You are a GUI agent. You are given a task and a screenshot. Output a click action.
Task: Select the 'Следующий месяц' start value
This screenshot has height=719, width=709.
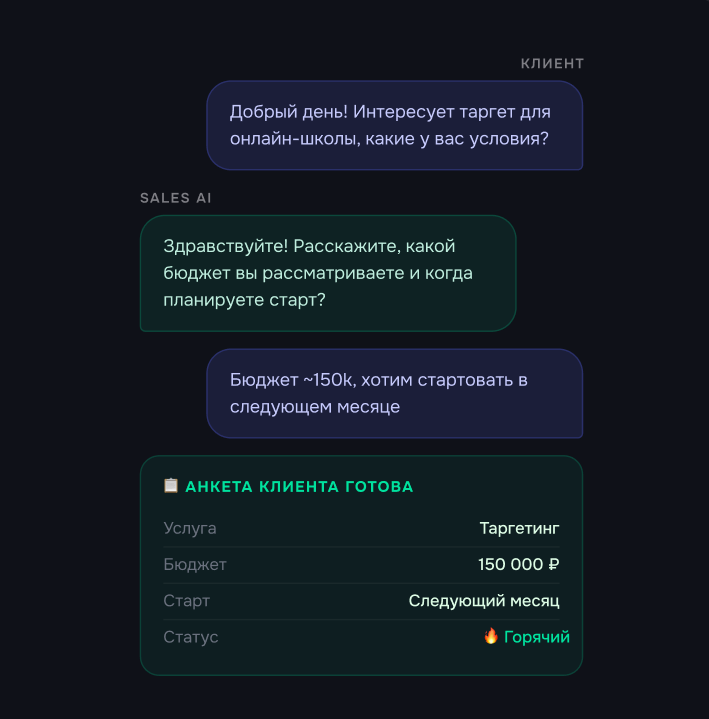coord(484,601)
